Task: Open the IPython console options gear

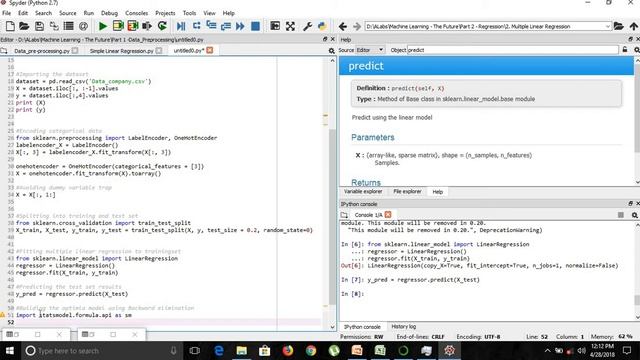Action: click(x=635, y=215)
